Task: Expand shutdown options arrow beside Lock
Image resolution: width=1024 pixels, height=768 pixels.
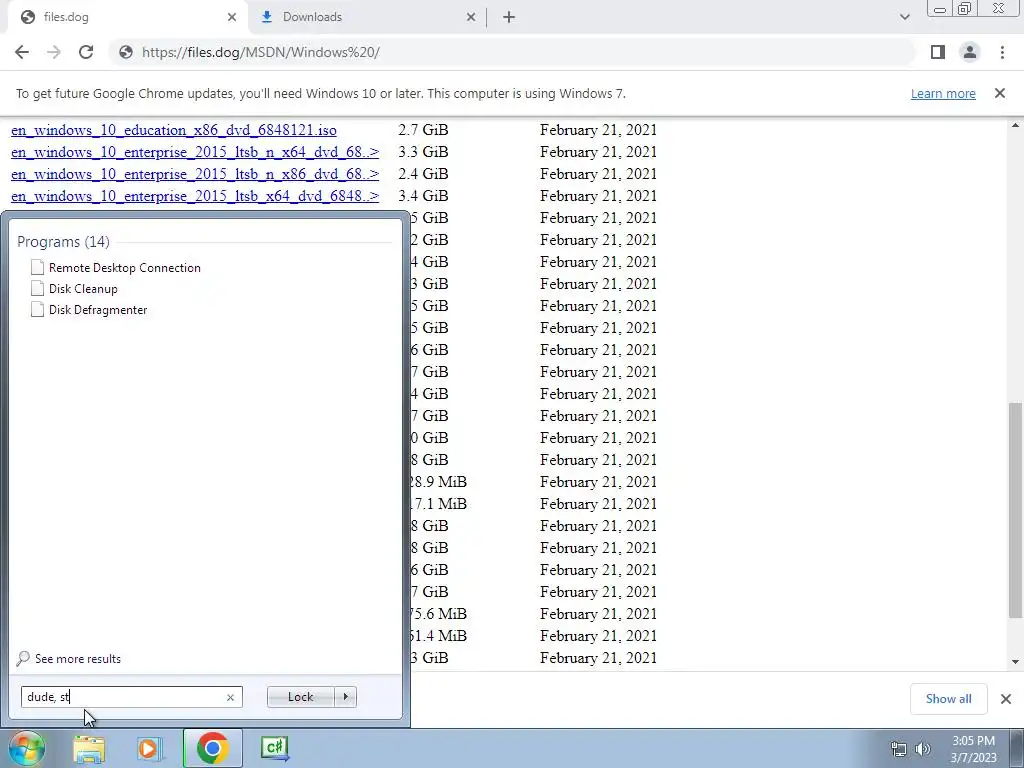Action: coord(345,697)
